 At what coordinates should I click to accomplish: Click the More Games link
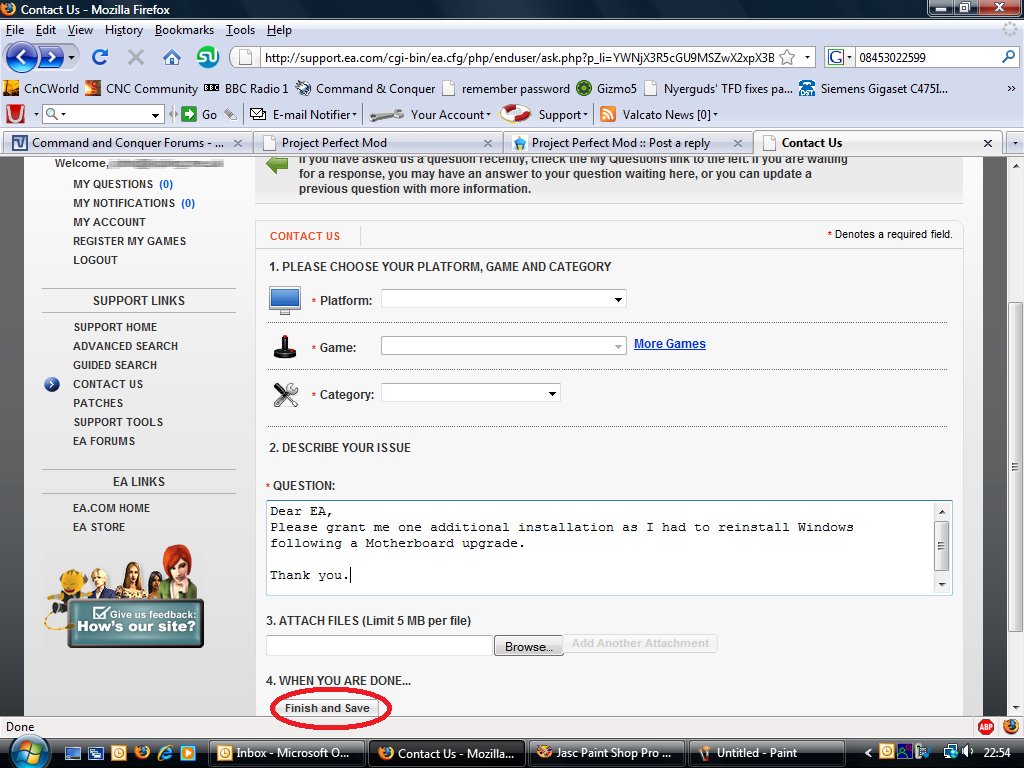pyautogui.click(x=669, y=344)
